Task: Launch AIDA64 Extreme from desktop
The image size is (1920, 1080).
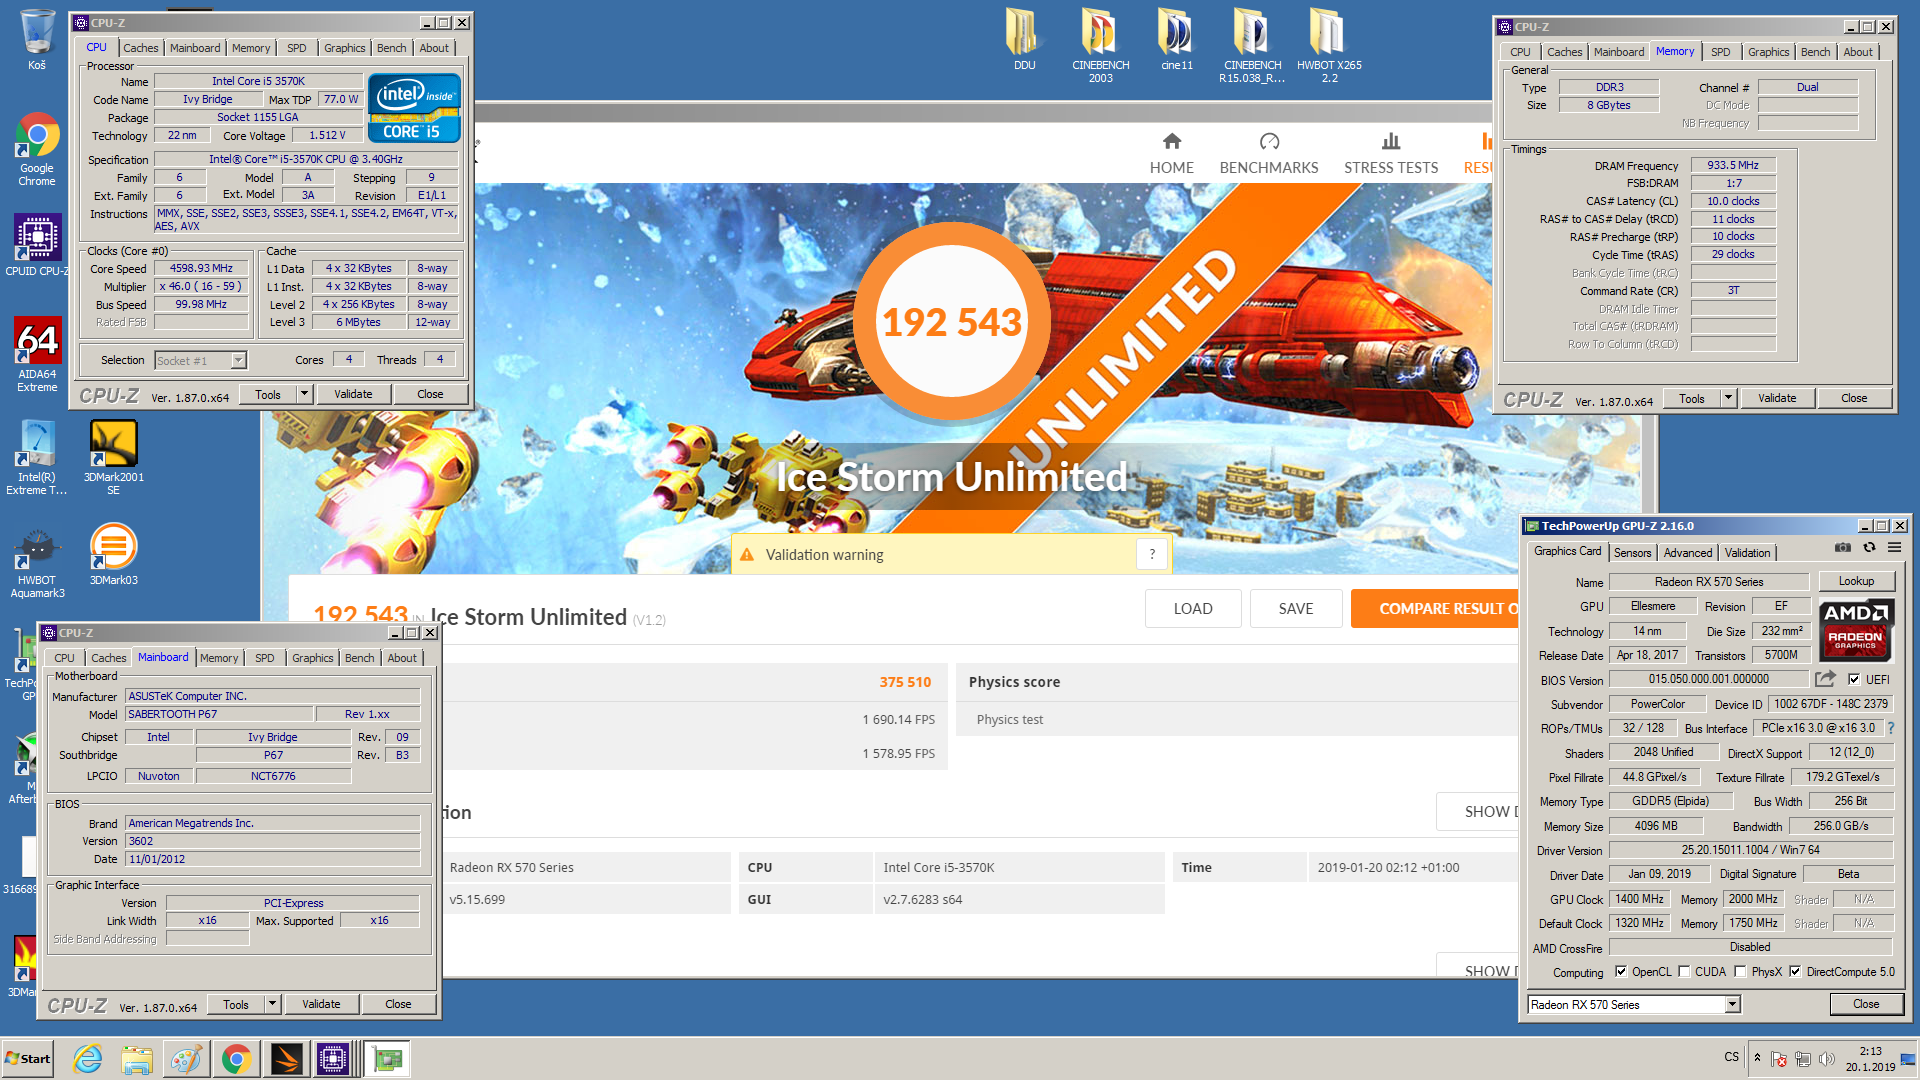Action: coord(37,354)
